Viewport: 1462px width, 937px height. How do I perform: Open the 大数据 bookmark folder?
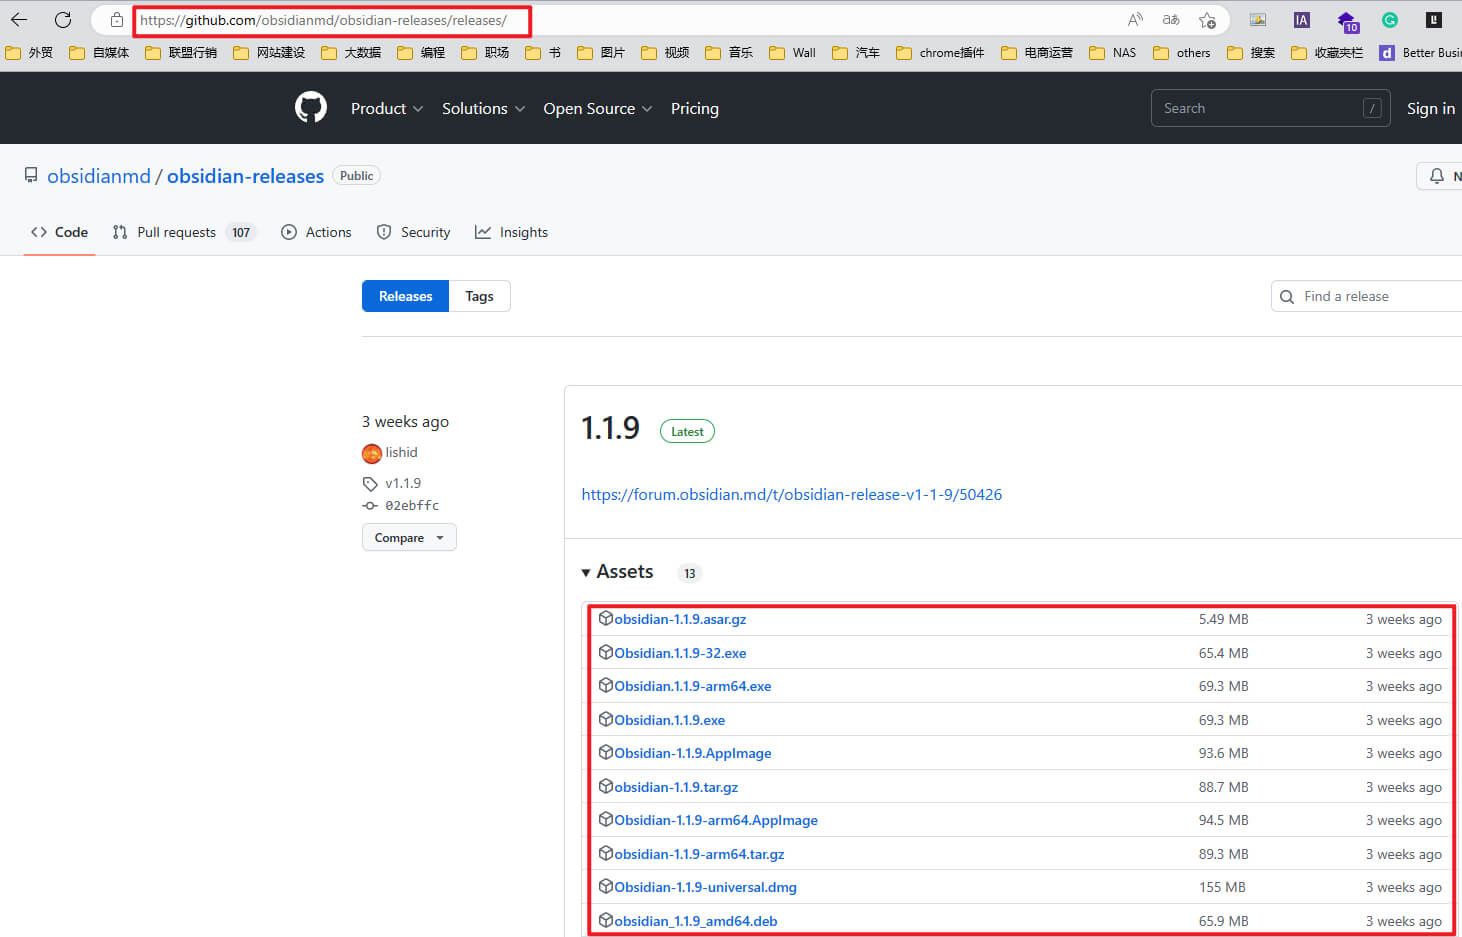[352, 53]
